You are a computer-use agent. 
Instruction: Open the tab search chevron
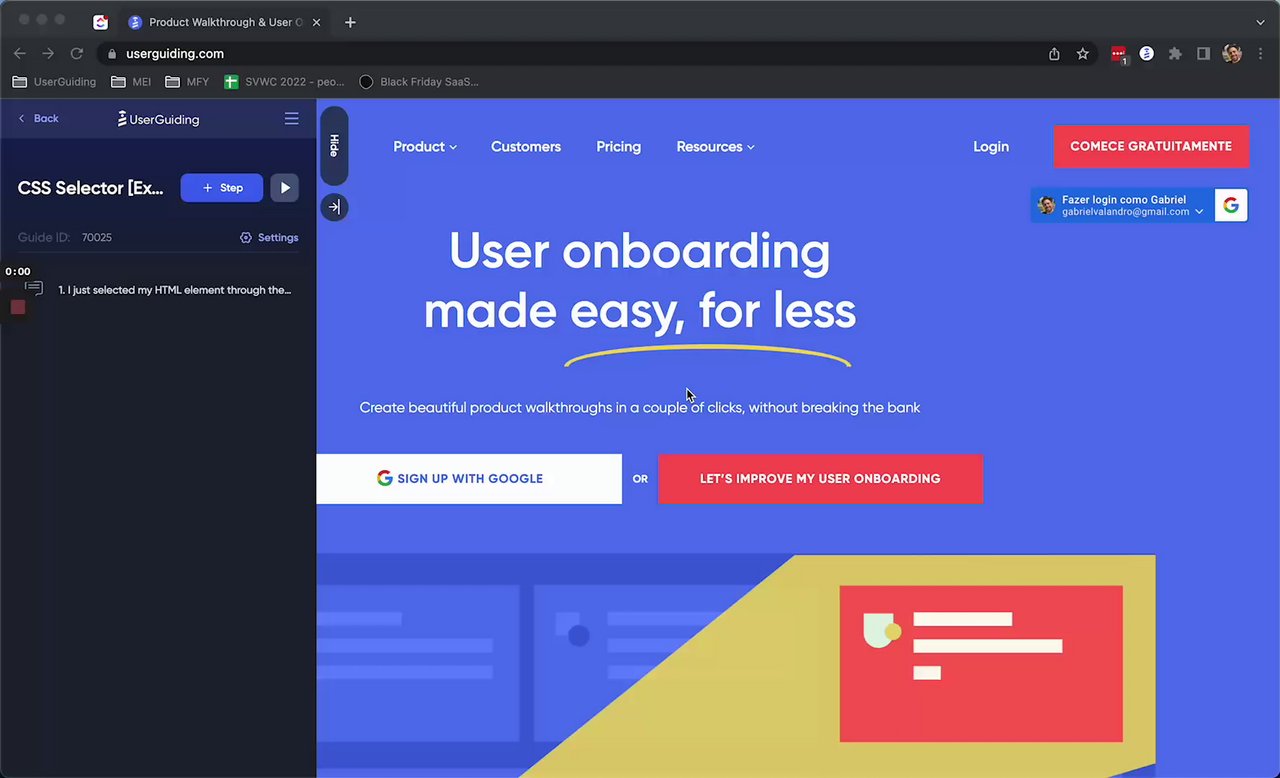1260,22
